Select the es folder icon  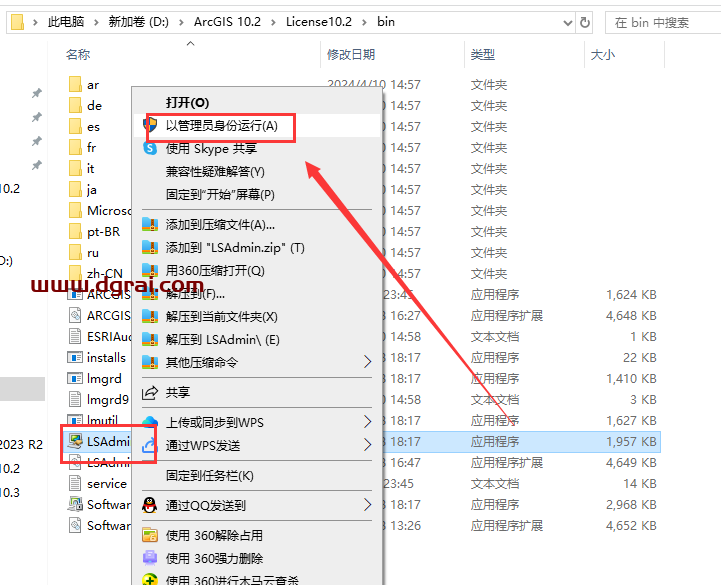point(75,126)
